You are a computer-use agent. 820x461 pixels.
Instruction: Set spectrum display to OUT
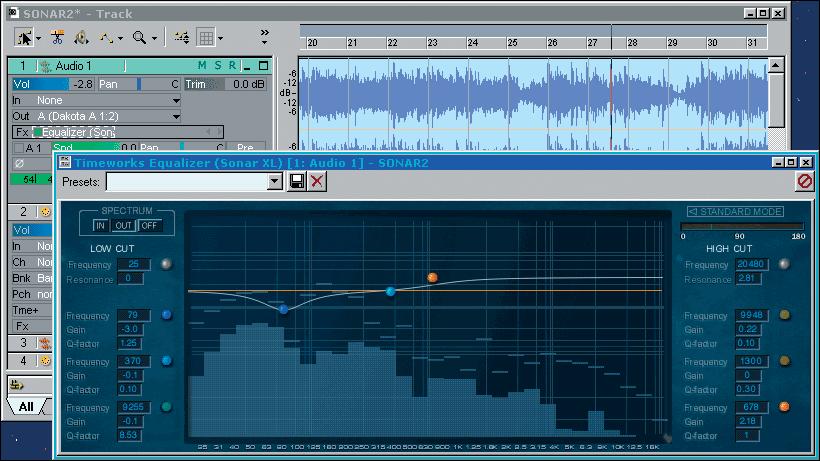123,226
